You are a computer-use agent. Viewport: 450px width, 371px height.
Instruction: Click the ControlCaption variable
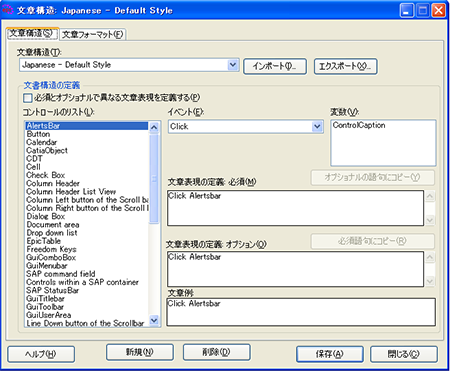tap(359, 125)
